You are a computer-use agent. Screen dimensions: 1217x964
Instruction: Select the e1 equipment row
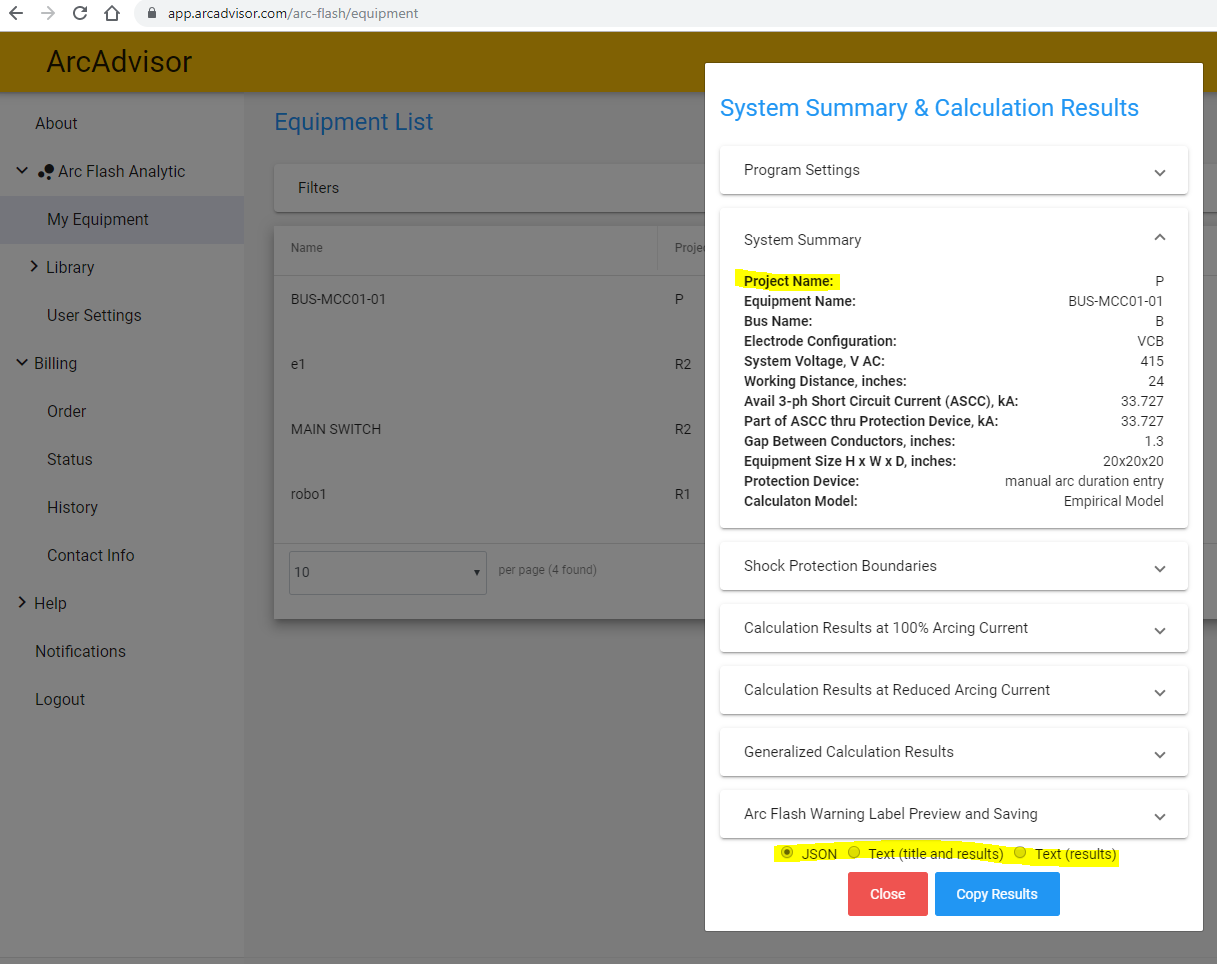(x=489, y=364)
